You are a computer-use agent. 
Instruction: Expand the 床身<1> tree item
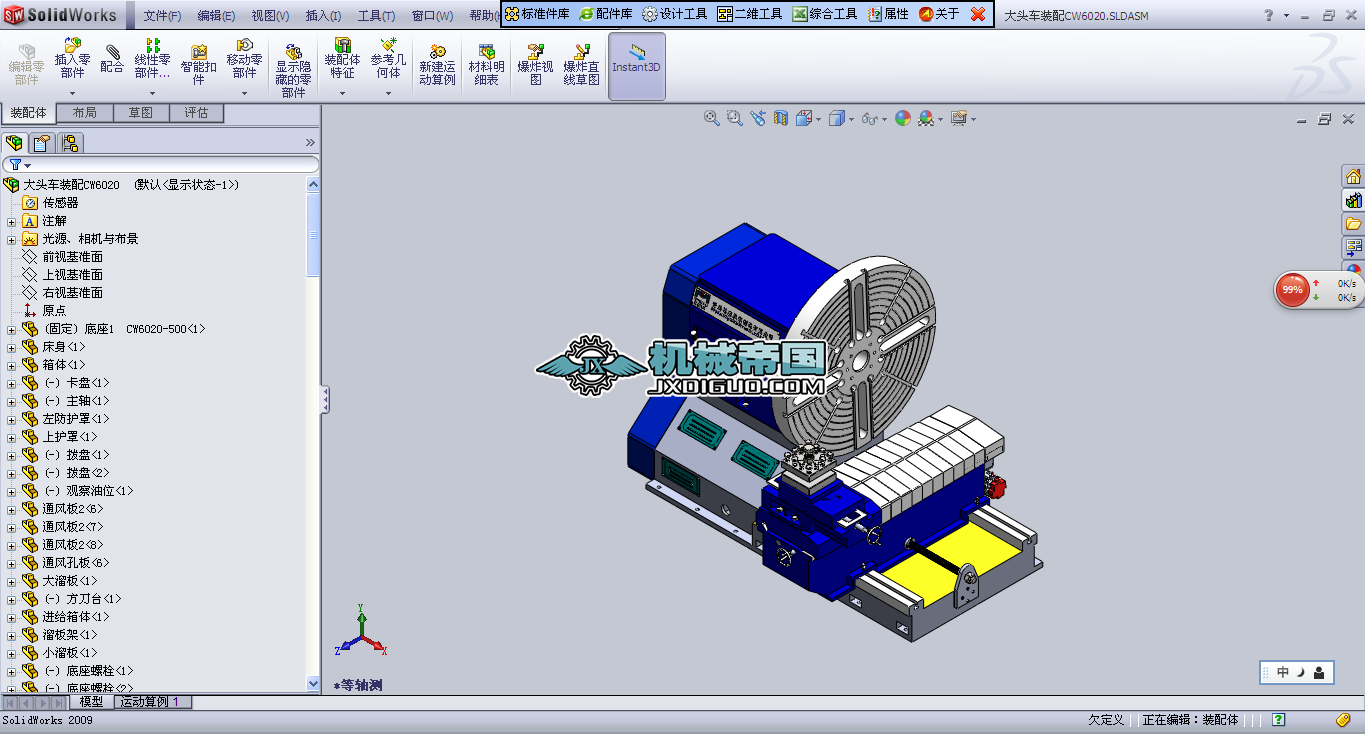point(13,346)
